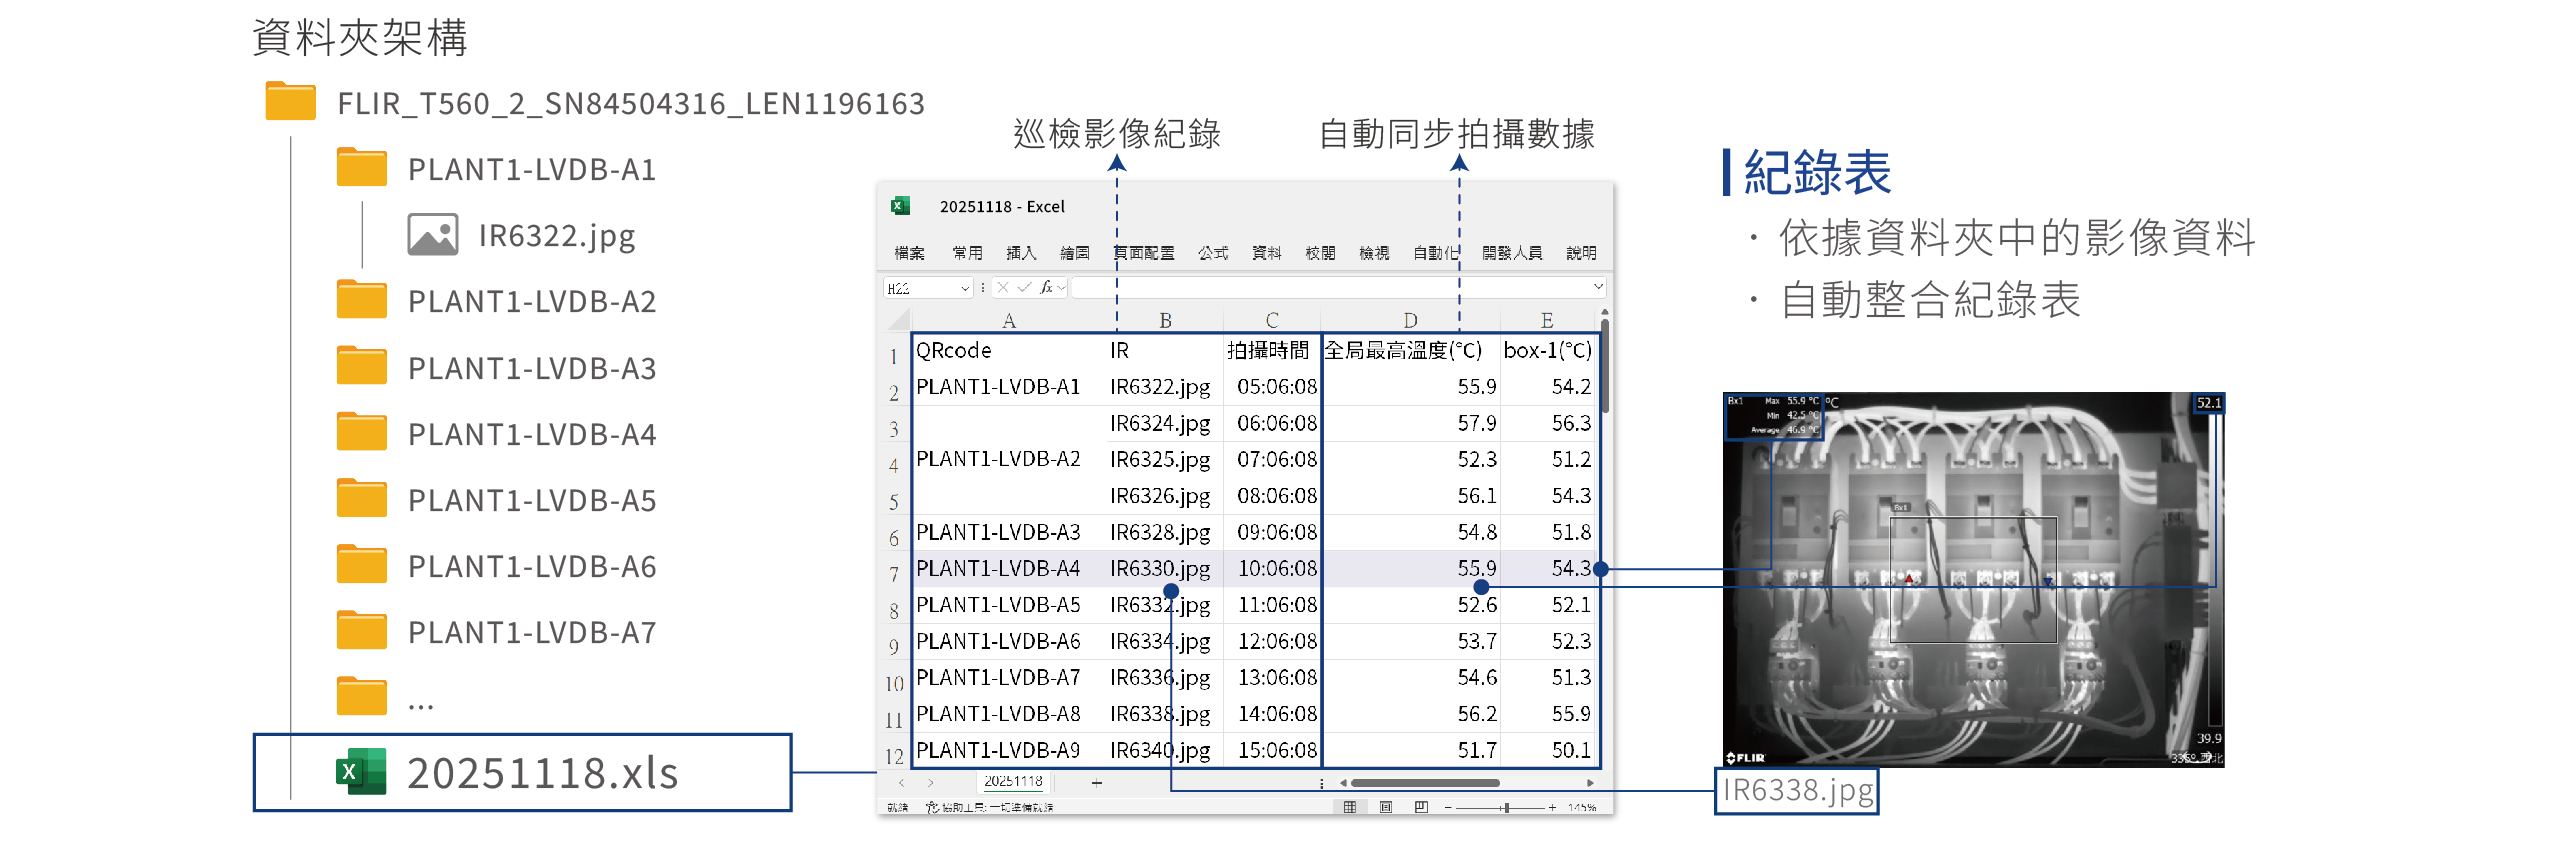Image resolution: width=2551 pixels, height=845 pixels.
Task: Click the confirm entry checkmark icon
Action: pos(1024,288)
